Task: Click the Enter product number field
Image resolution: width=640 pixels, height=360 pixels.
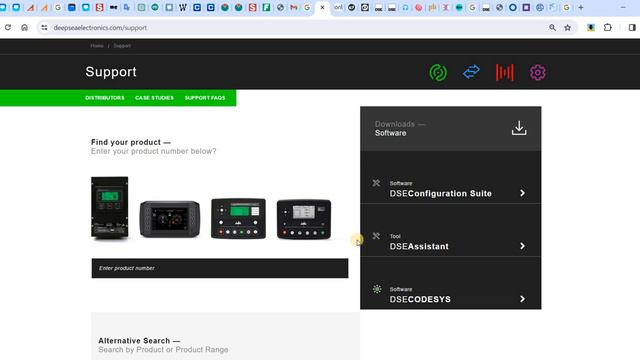Action: click(x=220, y=268)
